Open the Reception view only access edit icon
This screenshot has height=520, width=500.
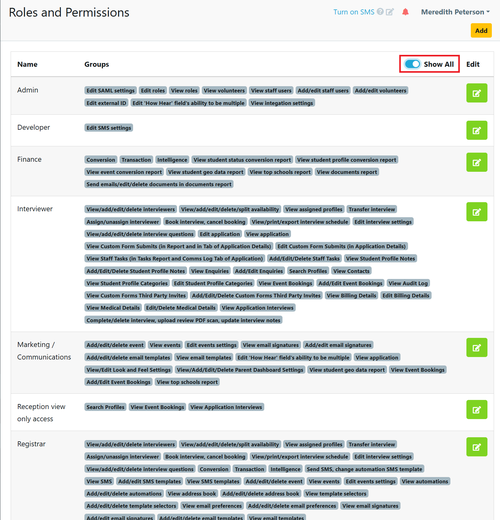(x=477, y=410)
